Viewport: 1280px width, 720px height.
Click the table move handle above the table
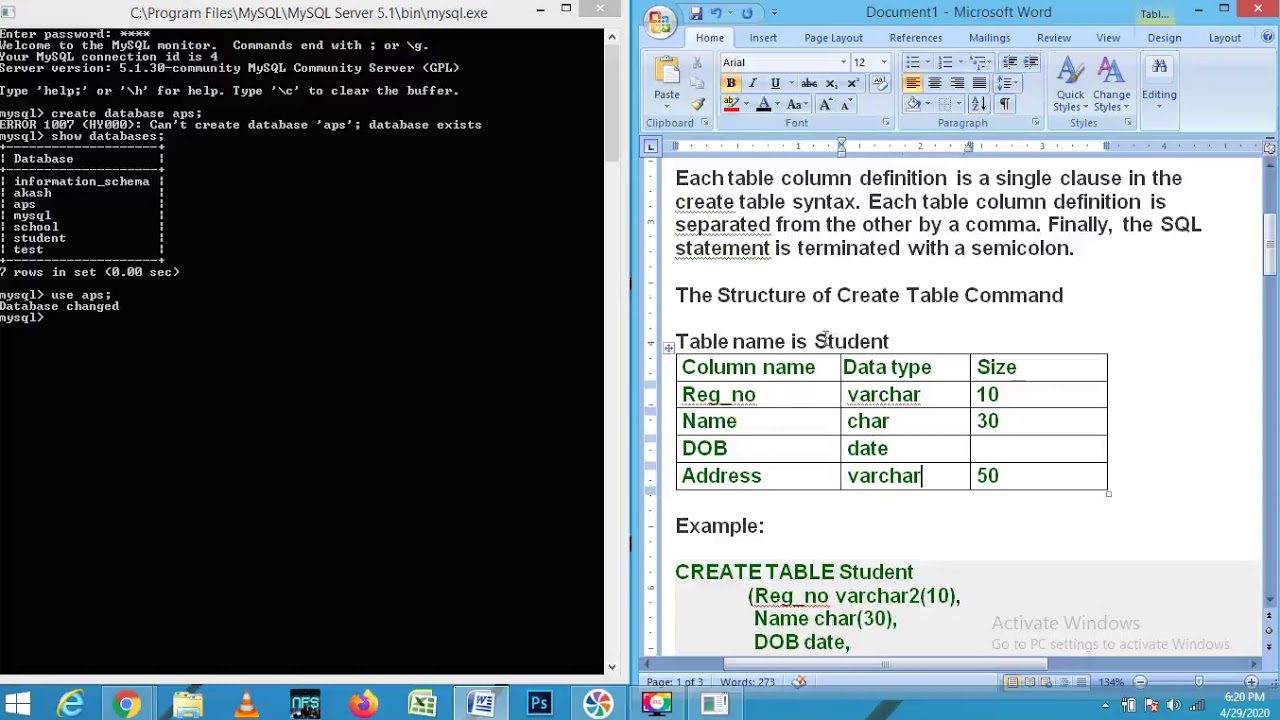coord(668,347)
